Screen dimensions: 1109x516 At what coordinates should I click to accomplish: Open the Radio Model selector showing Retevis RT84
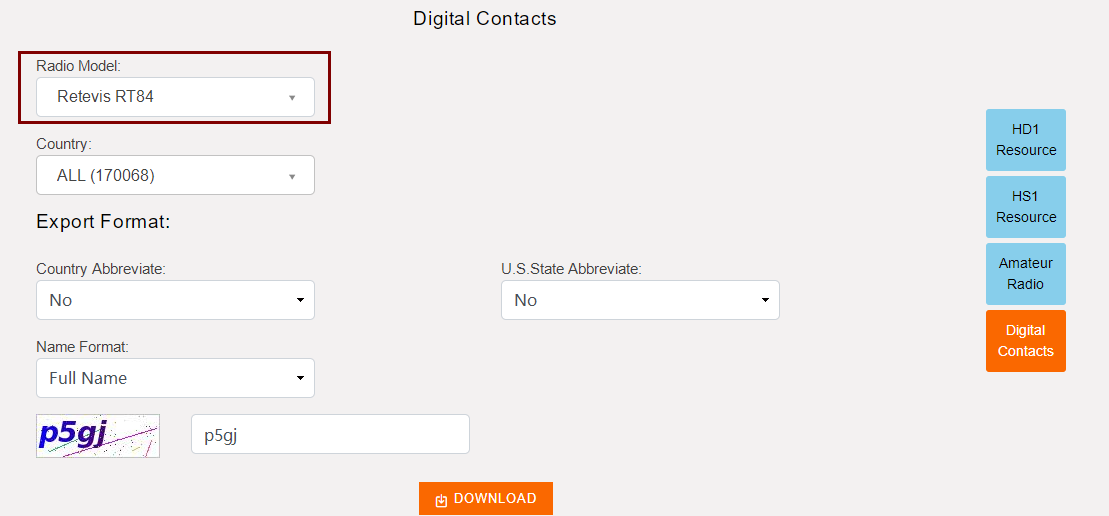[175, 97]
